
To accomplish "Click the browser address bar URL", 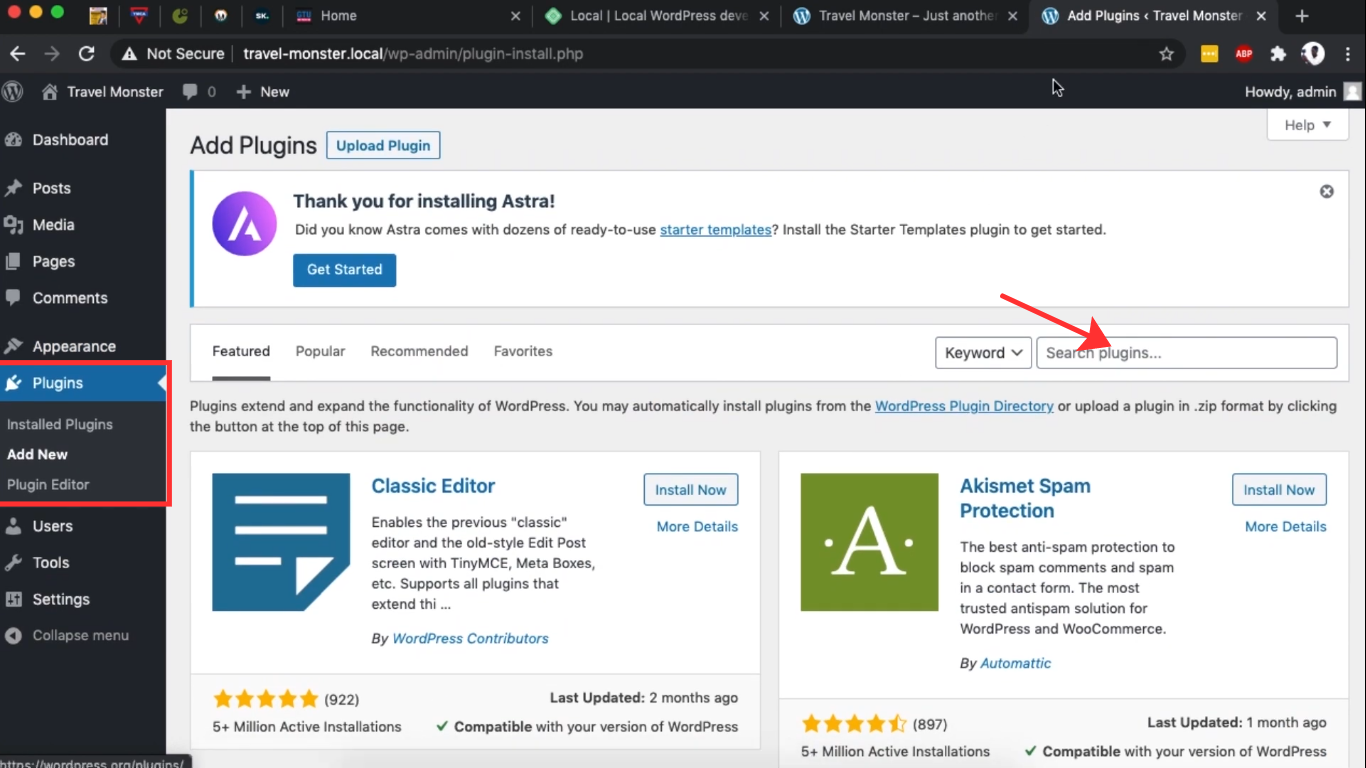I will pyautogui.click(x=413, y=54).
